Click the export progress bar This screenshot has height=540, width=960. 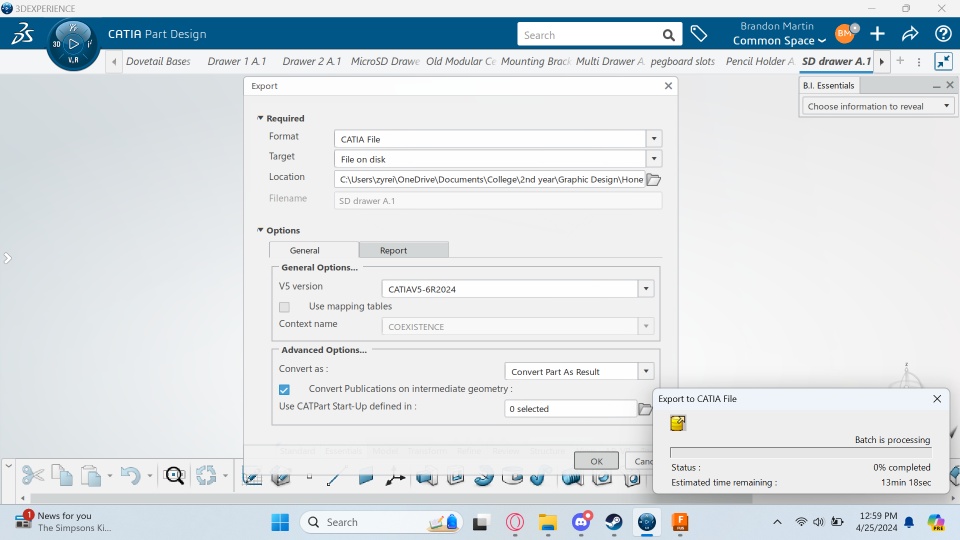[801, 452]
